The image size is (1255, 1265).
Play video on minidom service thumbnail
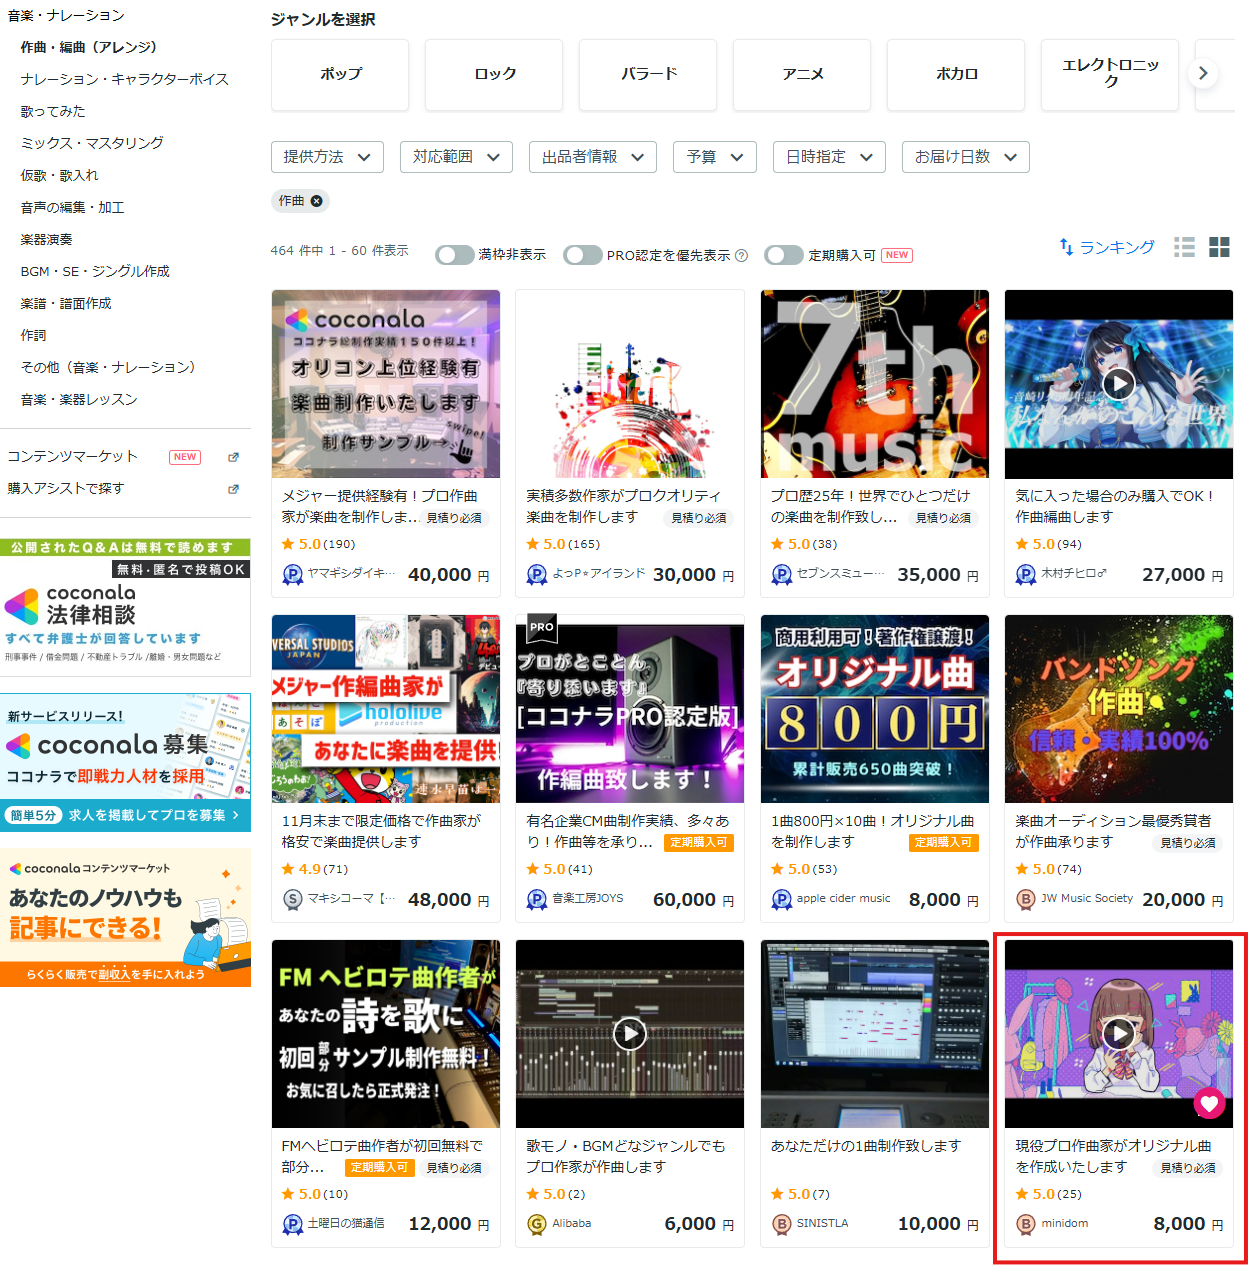click(x=1118, y=1033)
